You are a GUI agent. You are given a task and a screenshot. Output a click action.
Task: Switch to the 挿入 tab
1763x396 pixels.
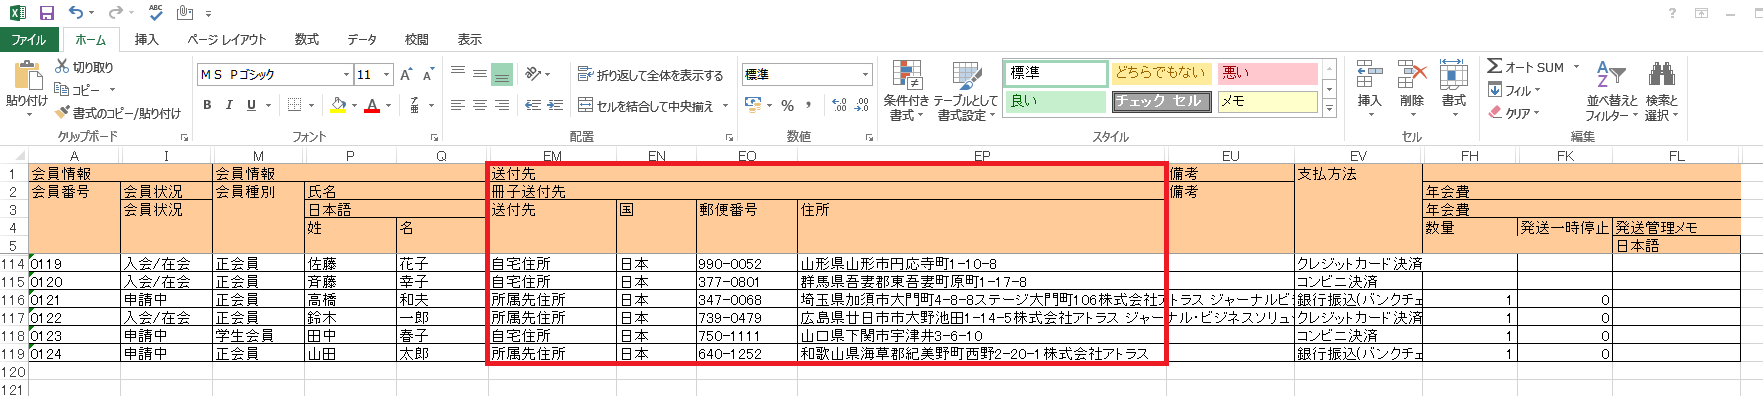(147, 39)
